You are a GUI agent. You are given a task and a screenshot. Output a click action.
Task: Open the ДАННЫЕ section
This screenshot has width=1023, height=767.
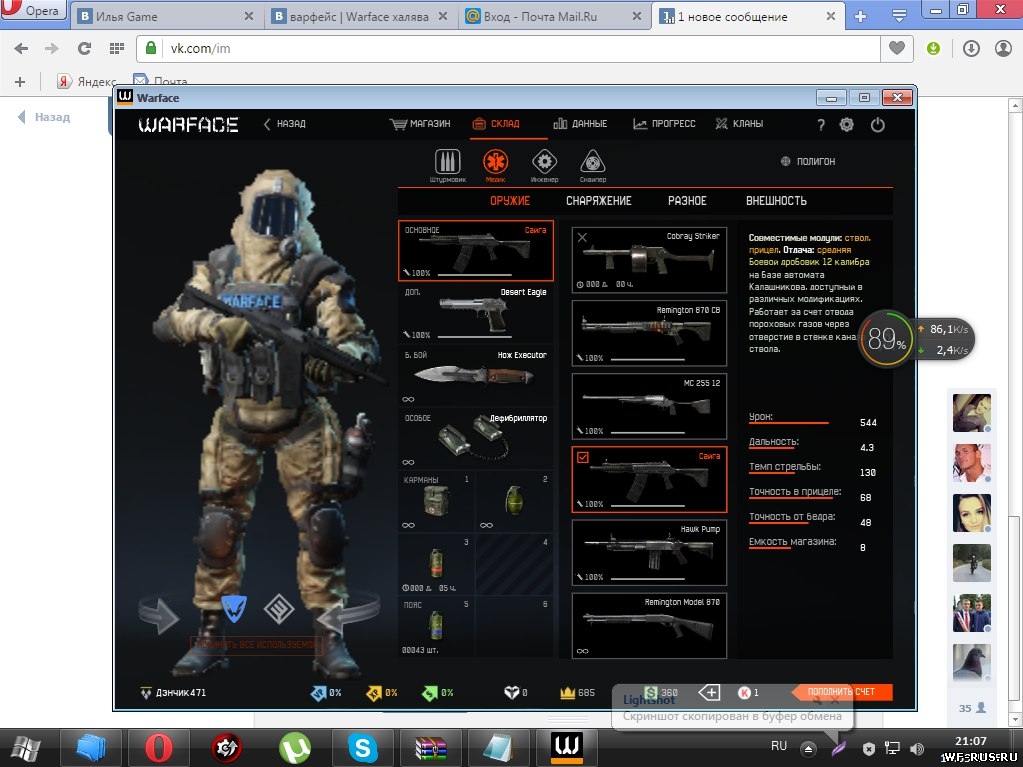coord(581,124)
